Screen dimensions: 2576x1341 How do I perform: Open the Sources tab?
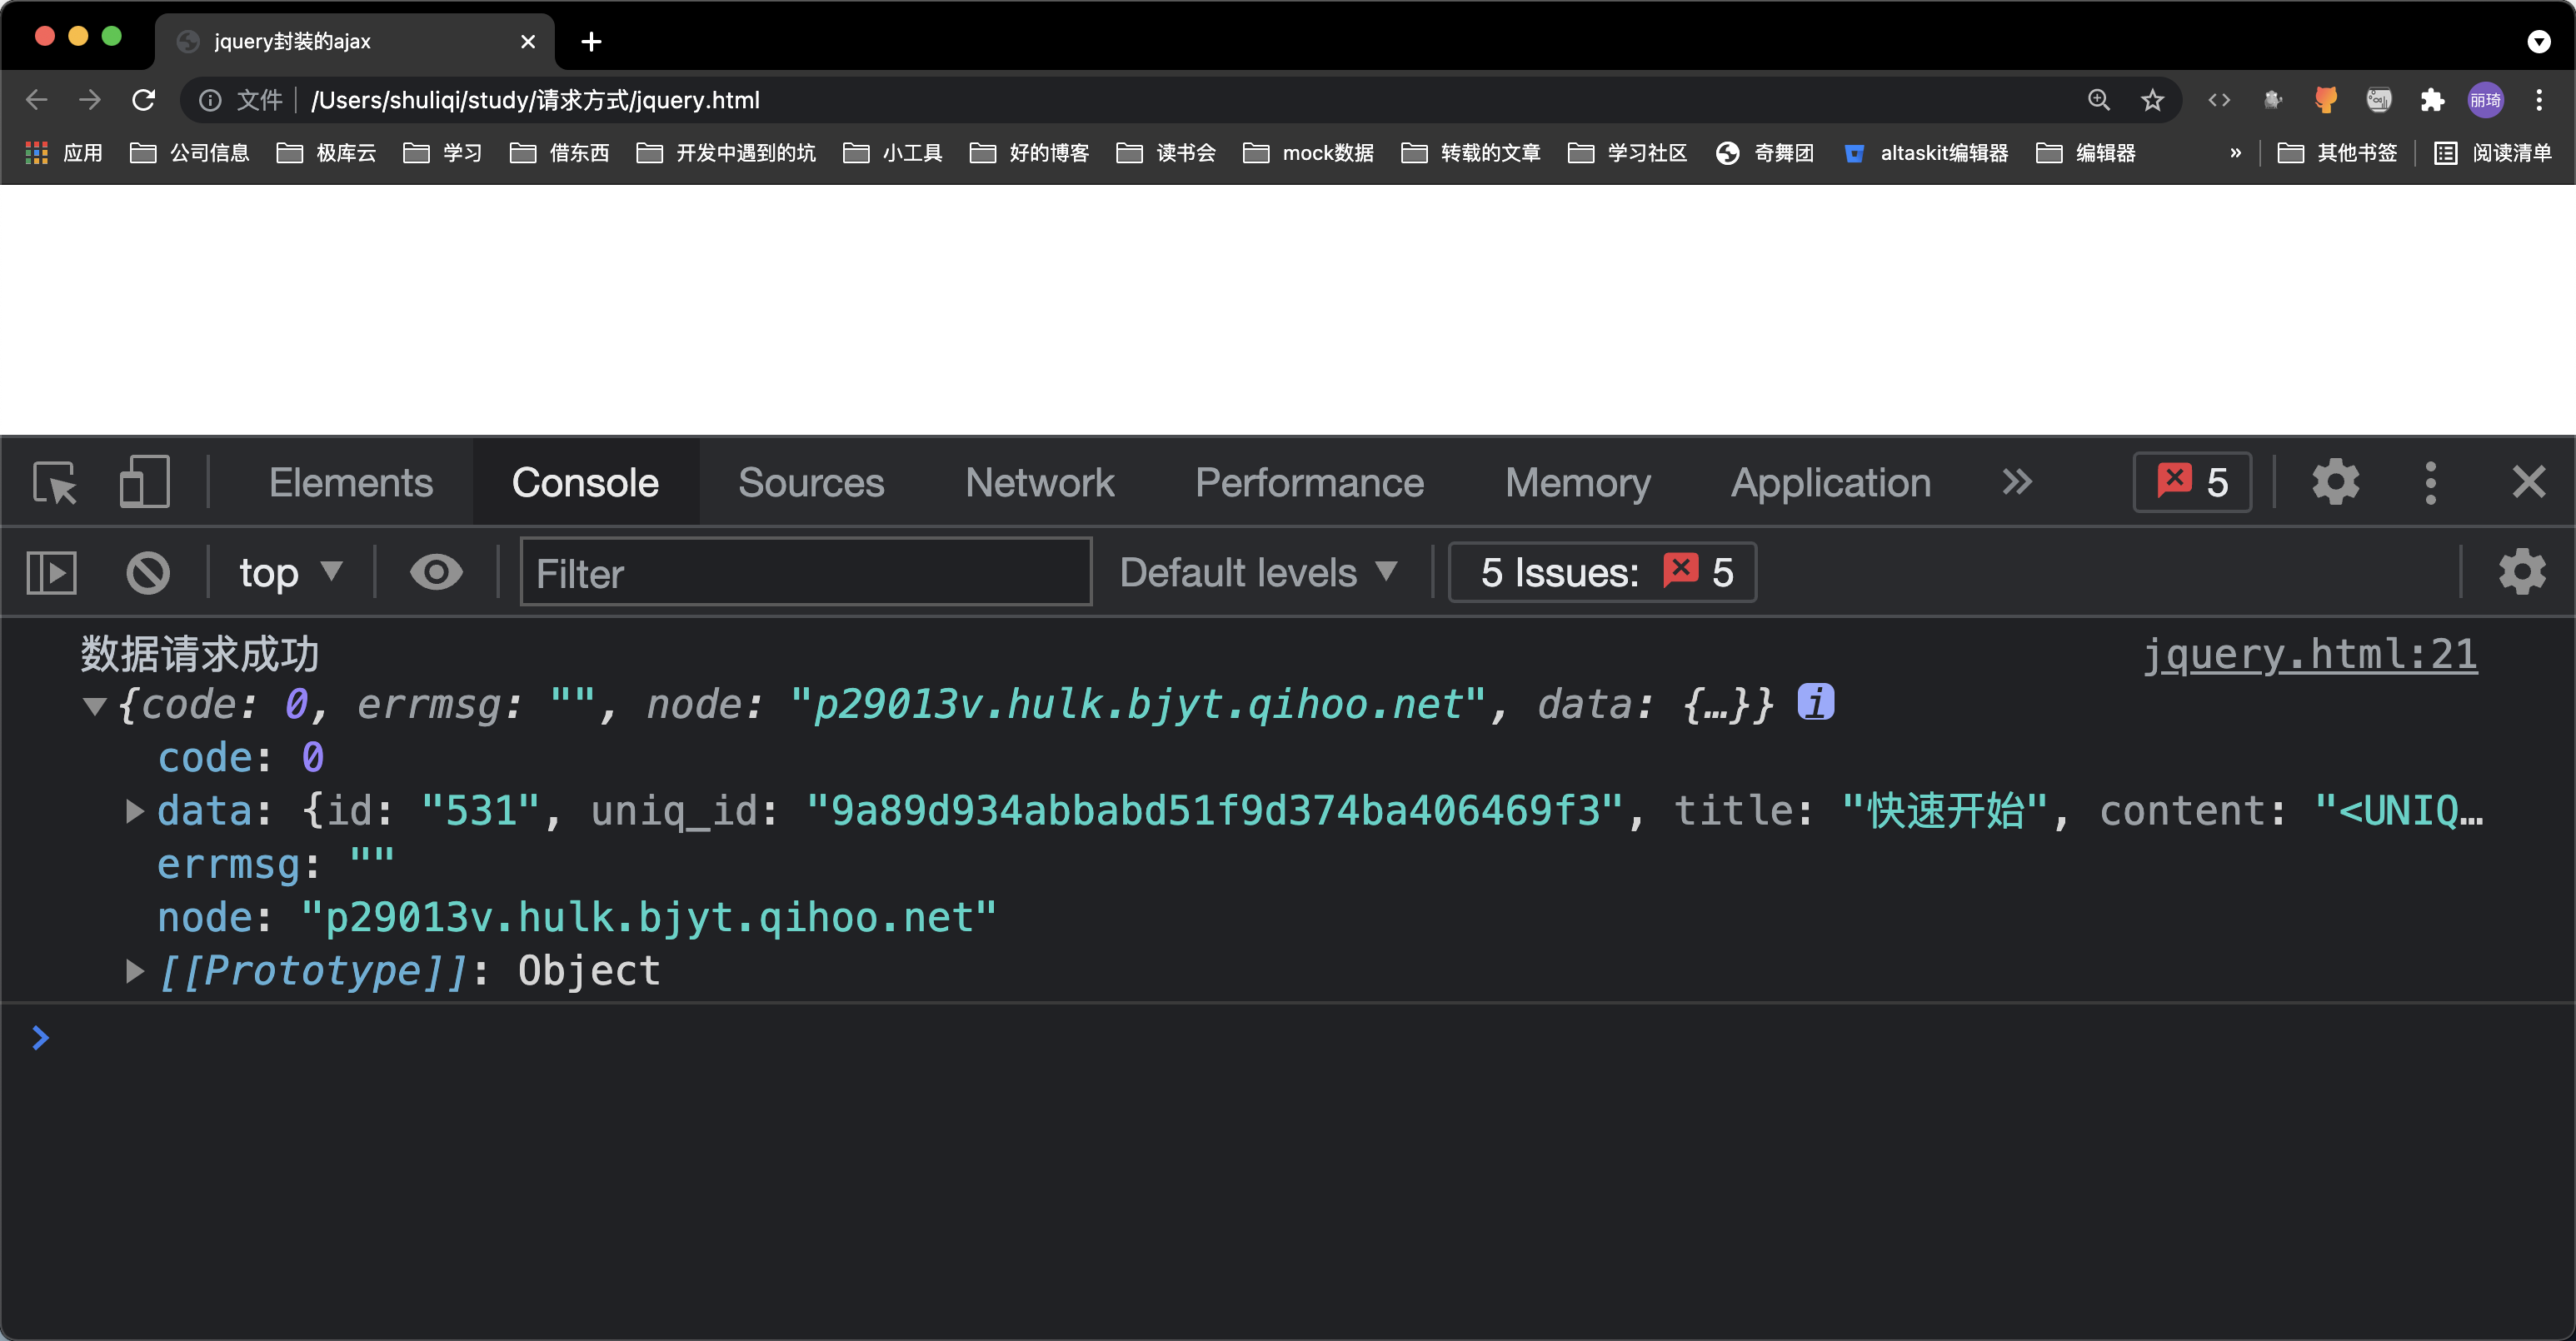click(811, 483)
